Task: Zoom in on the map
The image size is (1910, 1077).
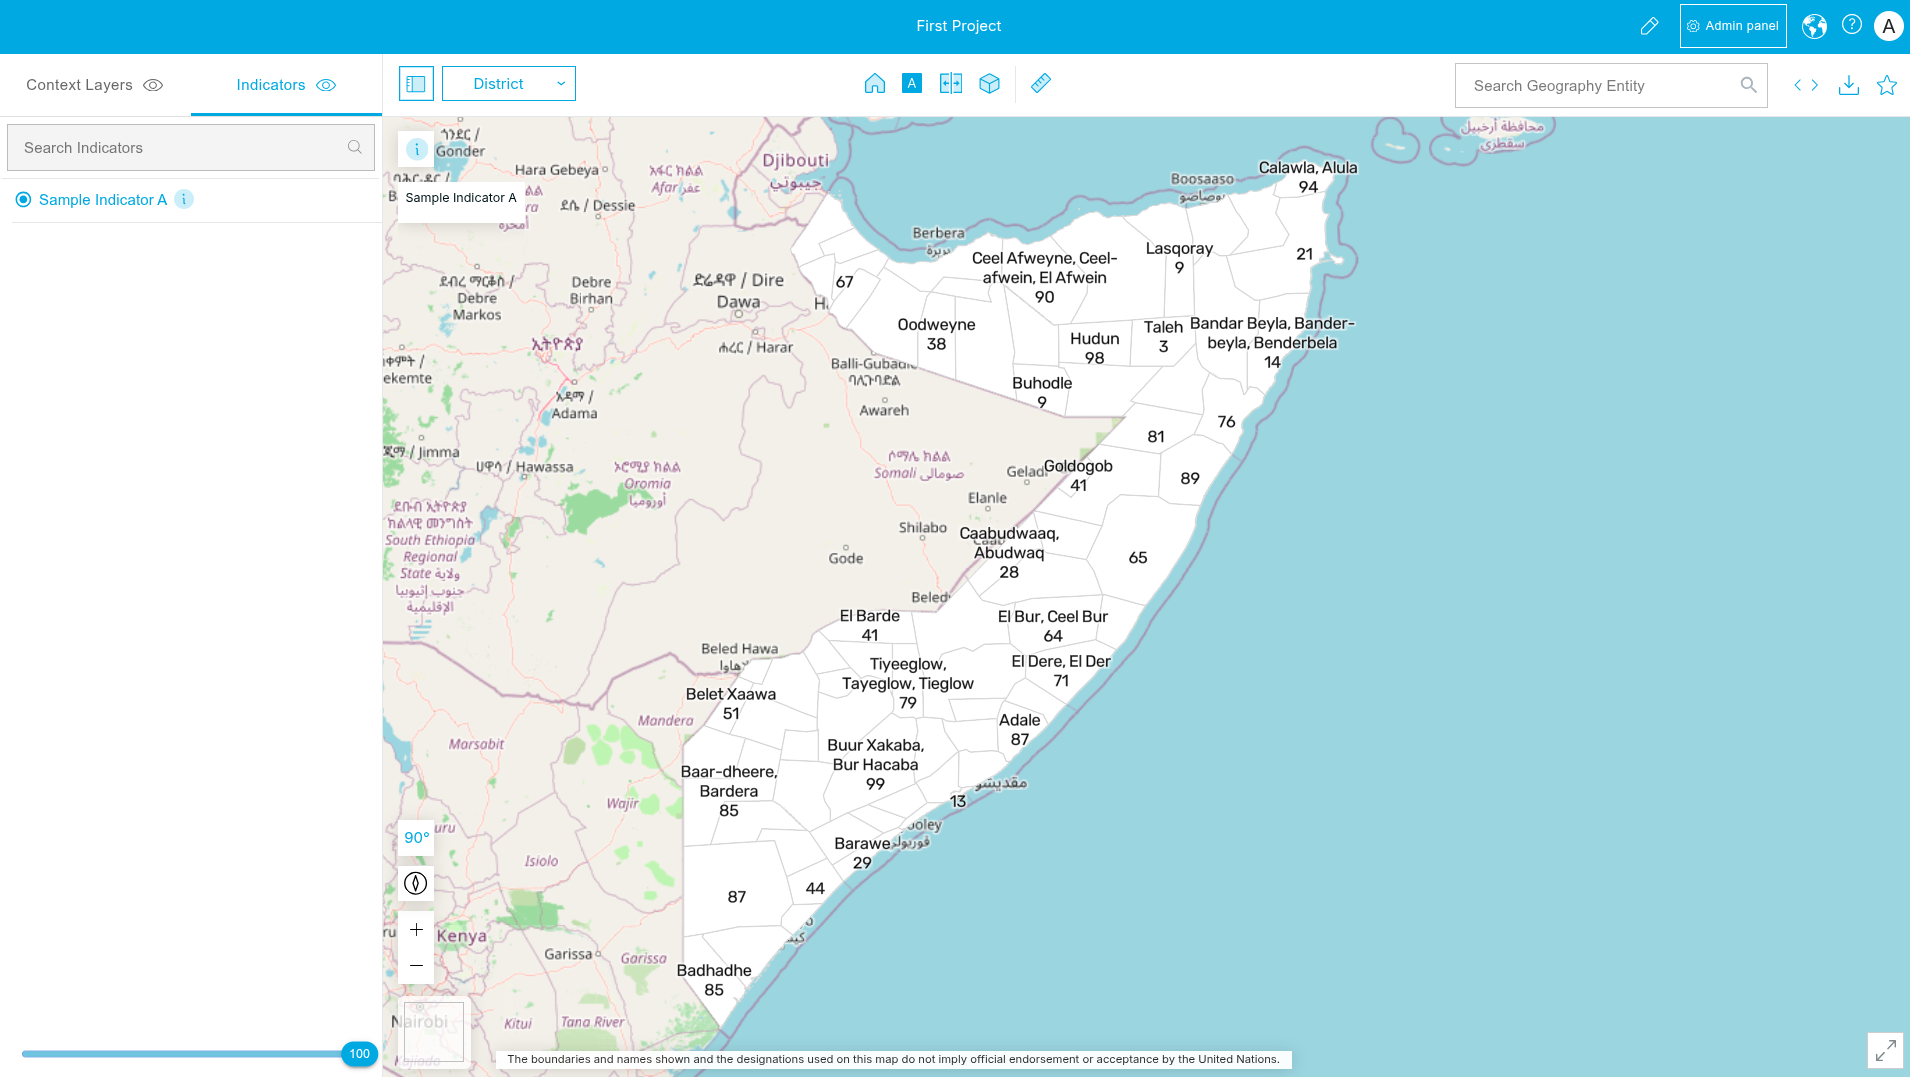Action: coord(416,930)
